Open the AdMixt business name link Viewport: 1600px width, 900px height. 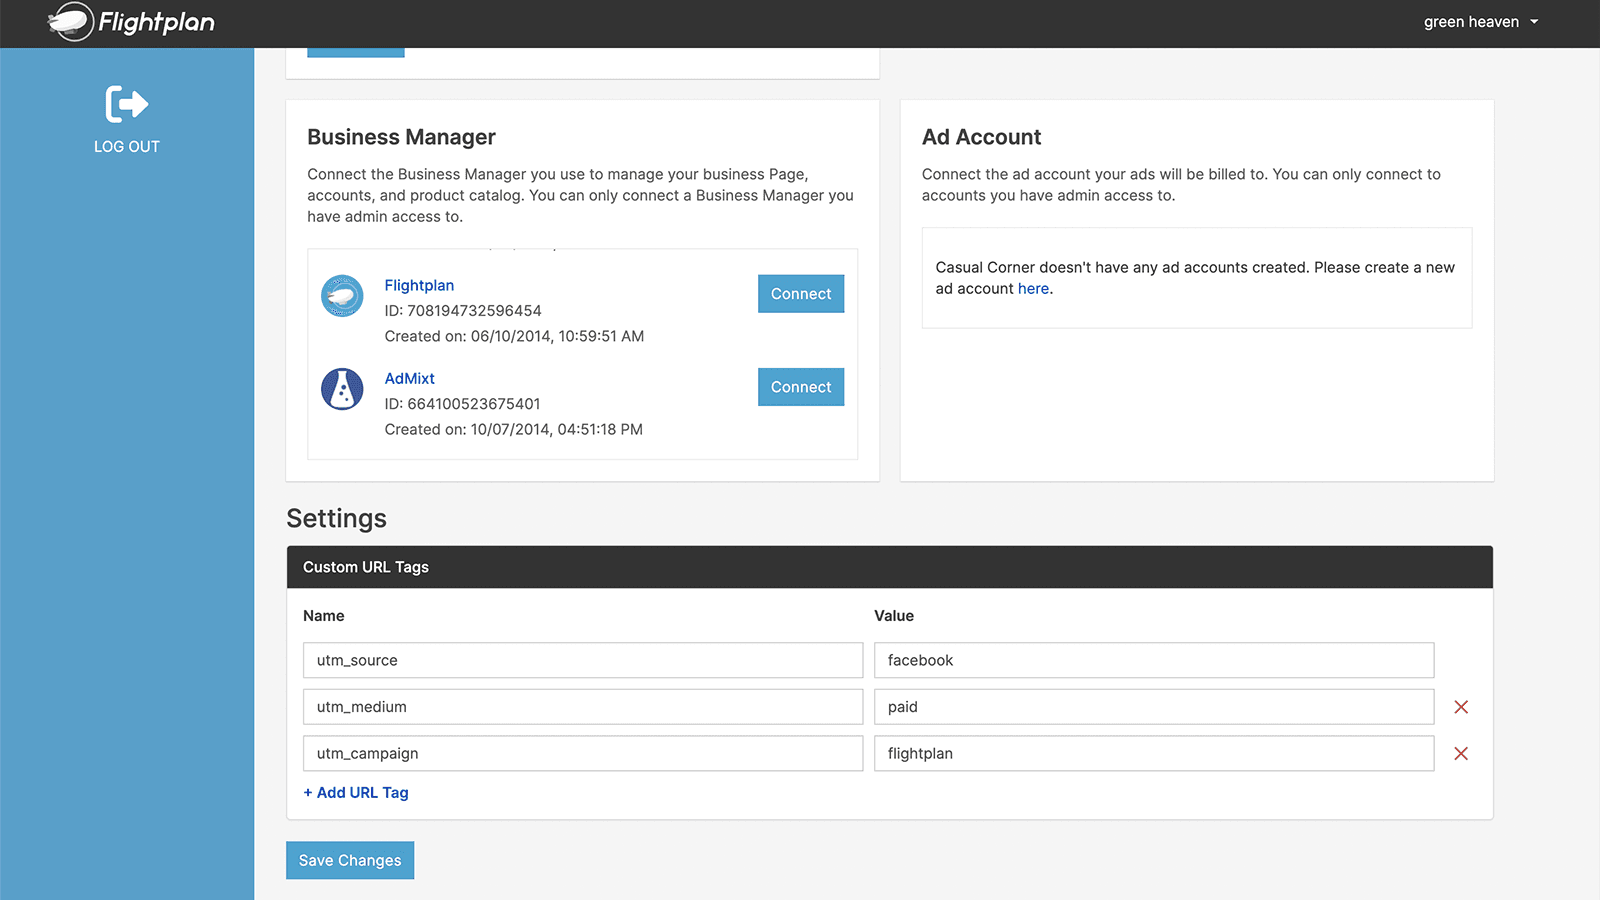coord(410,379)
